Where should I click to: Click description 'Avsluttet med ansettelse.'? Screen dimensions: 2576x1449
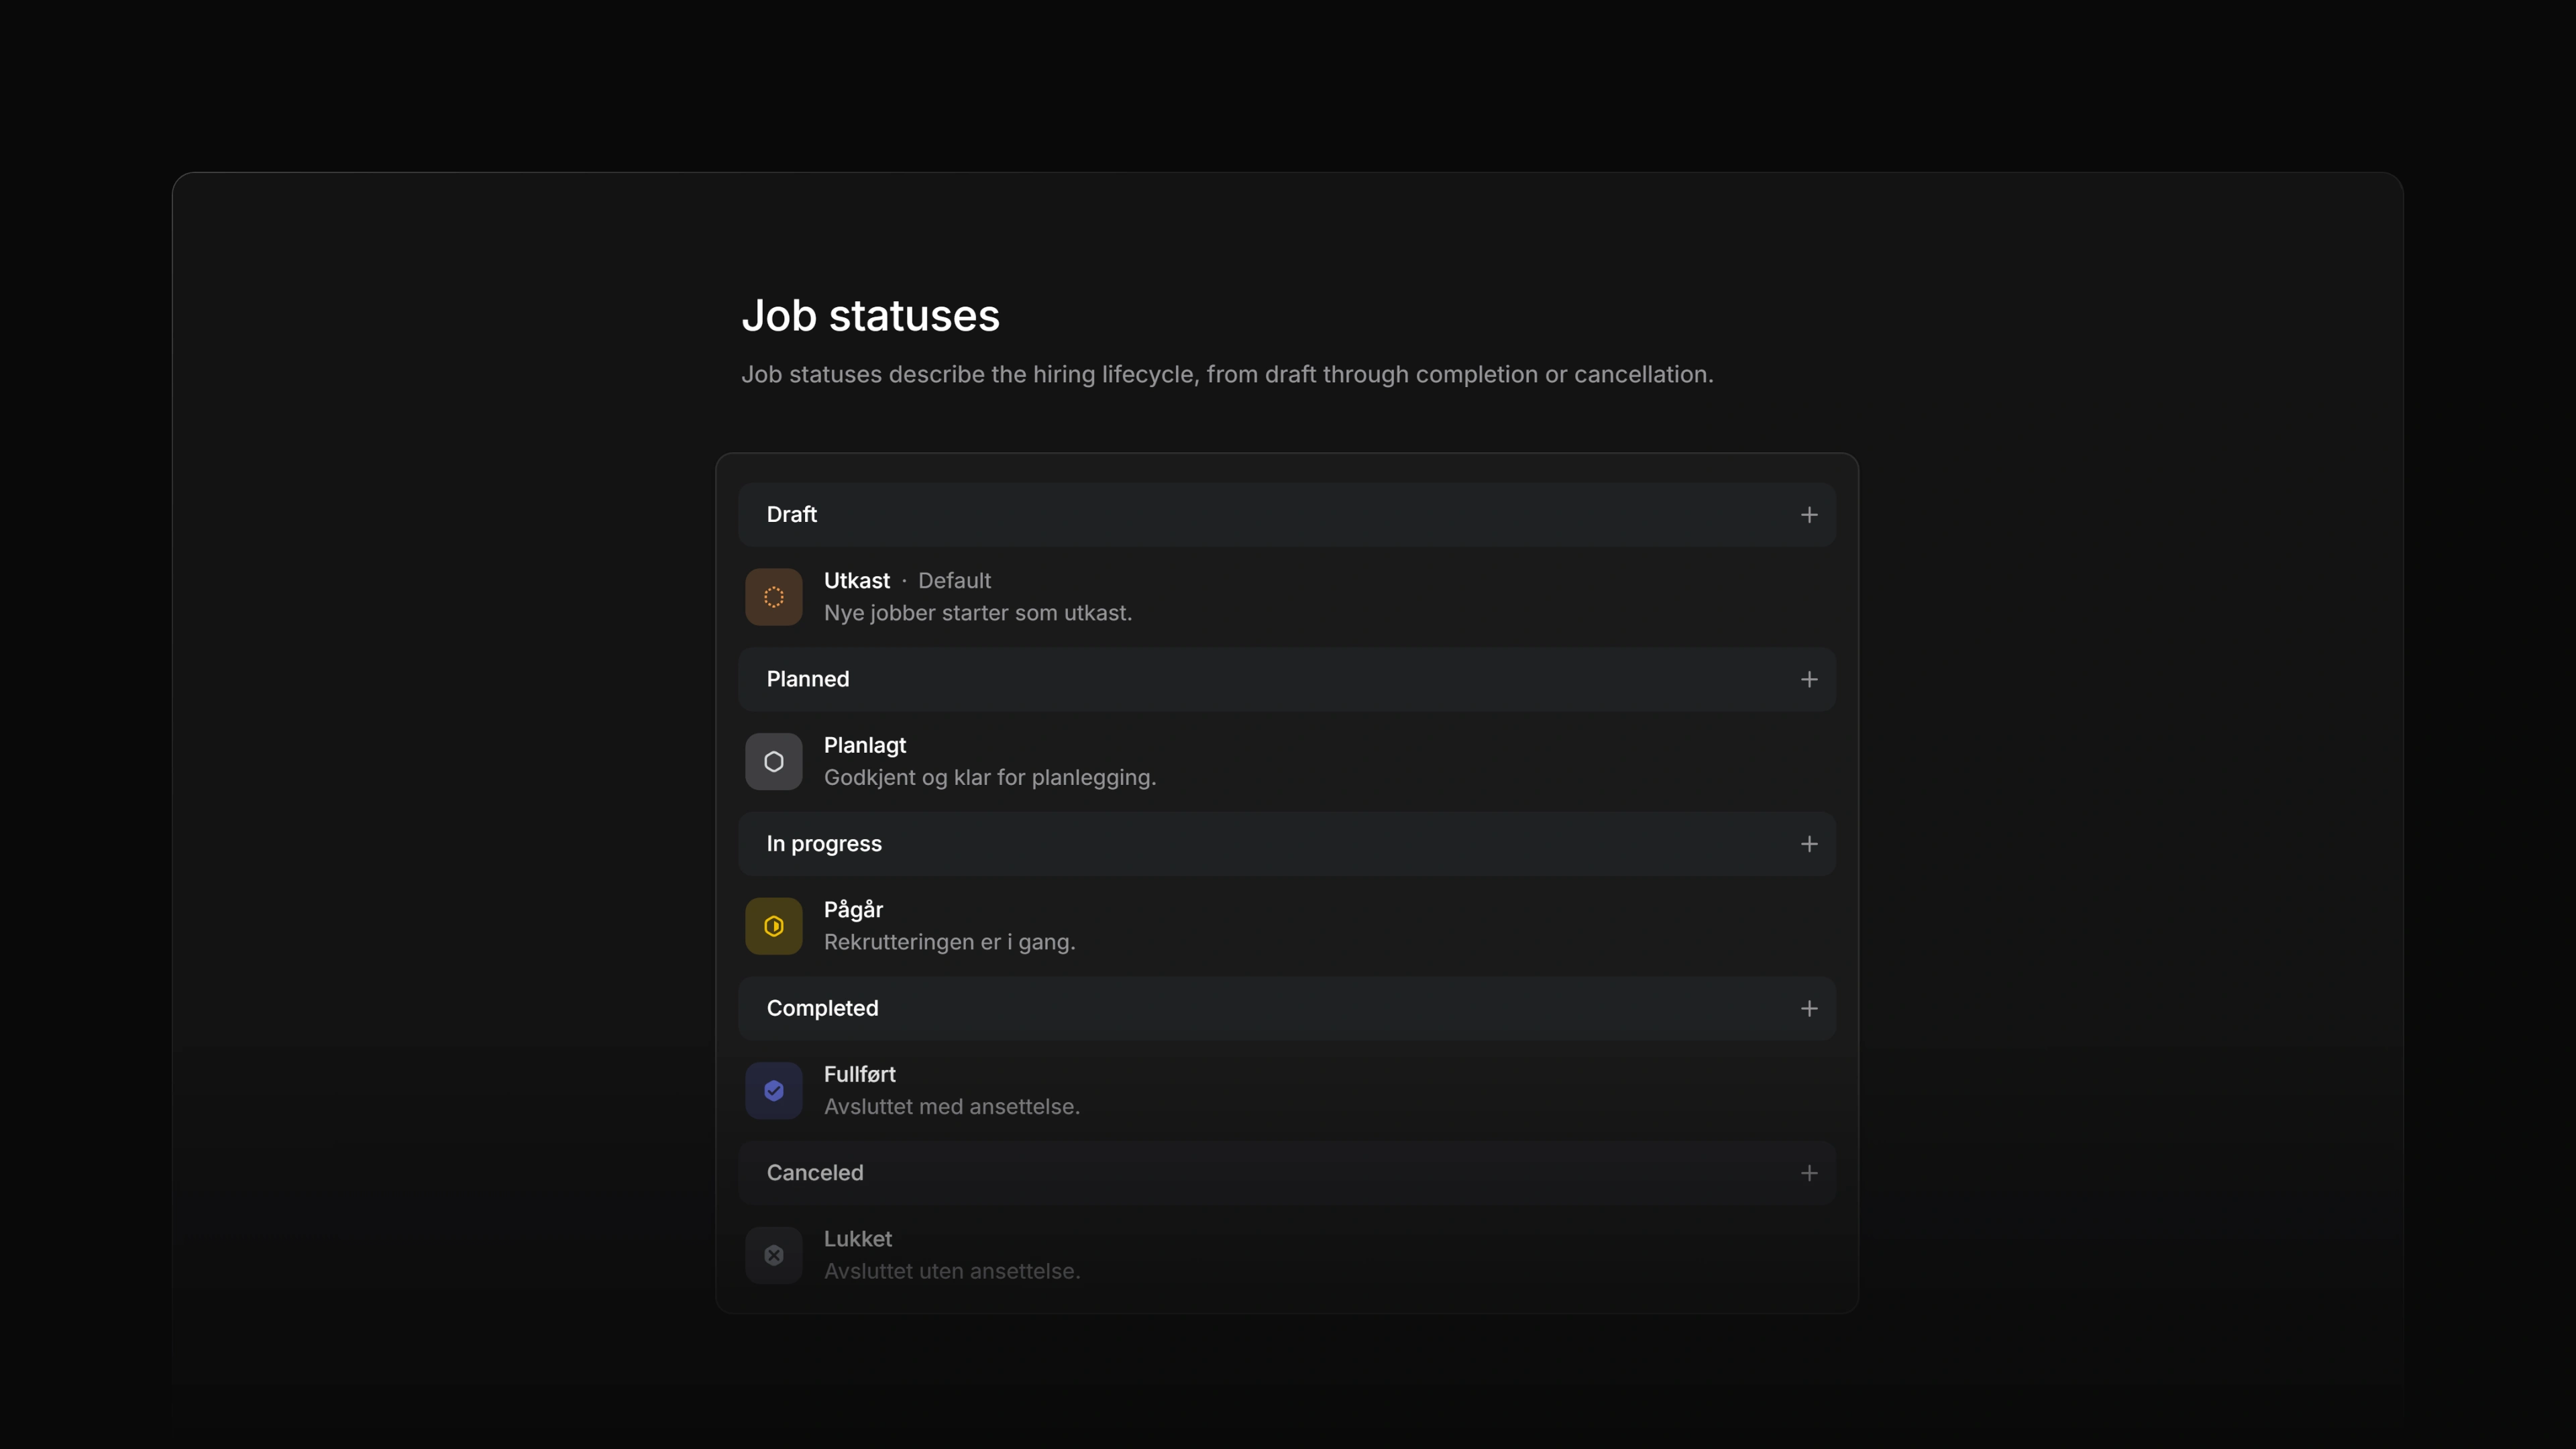click(951, 1107)
